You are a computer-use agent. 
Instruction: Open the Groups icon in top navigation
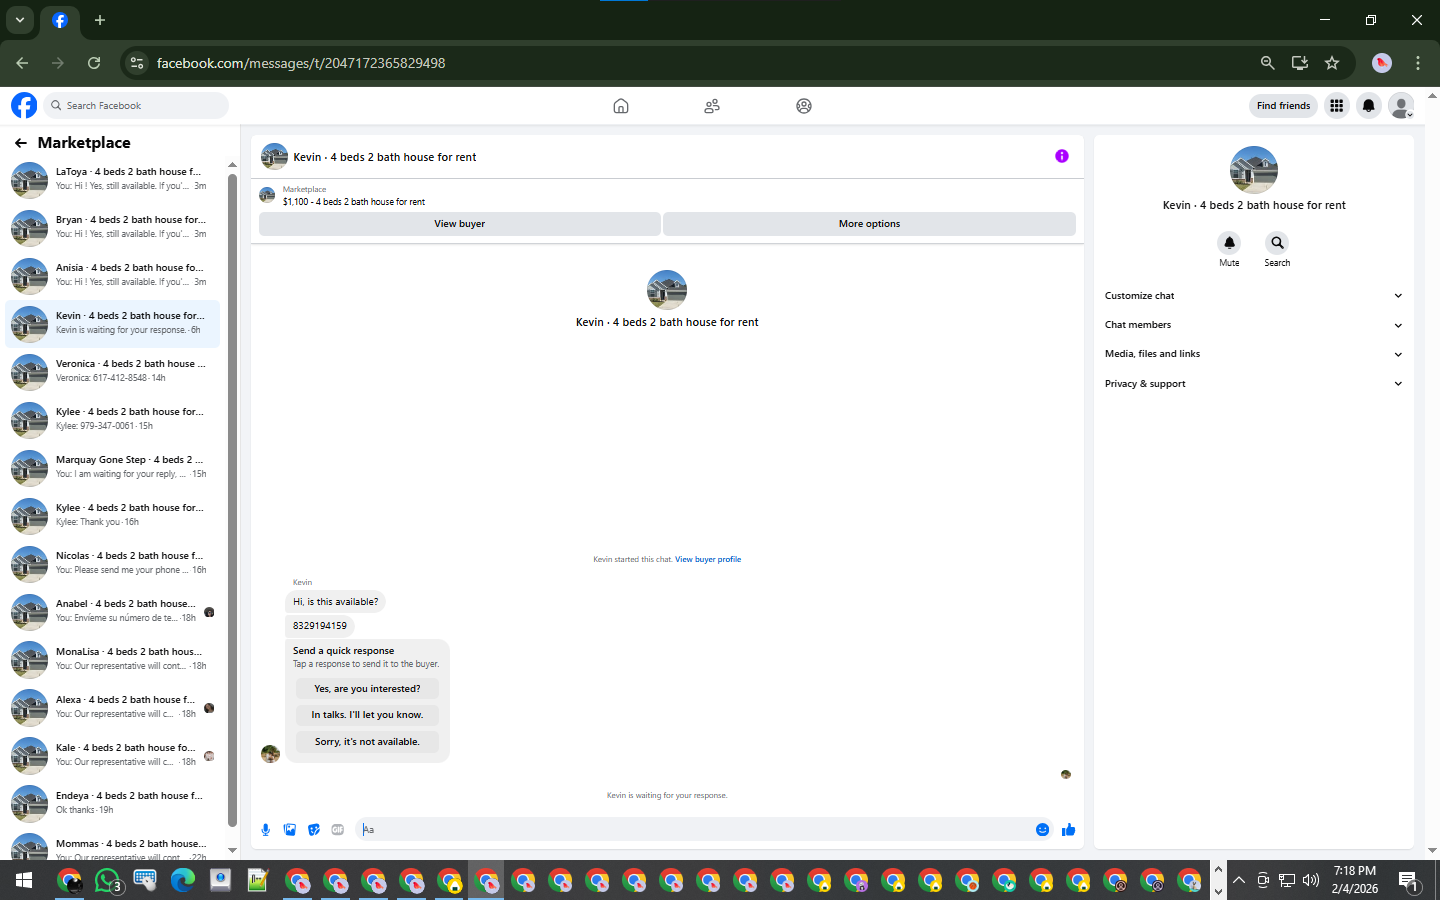804,106
